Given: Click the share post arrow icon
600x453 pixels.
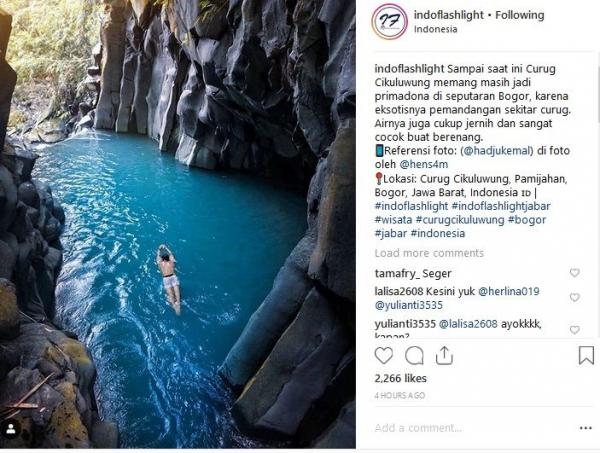Looking at the screenshot, I should [443, 356].
